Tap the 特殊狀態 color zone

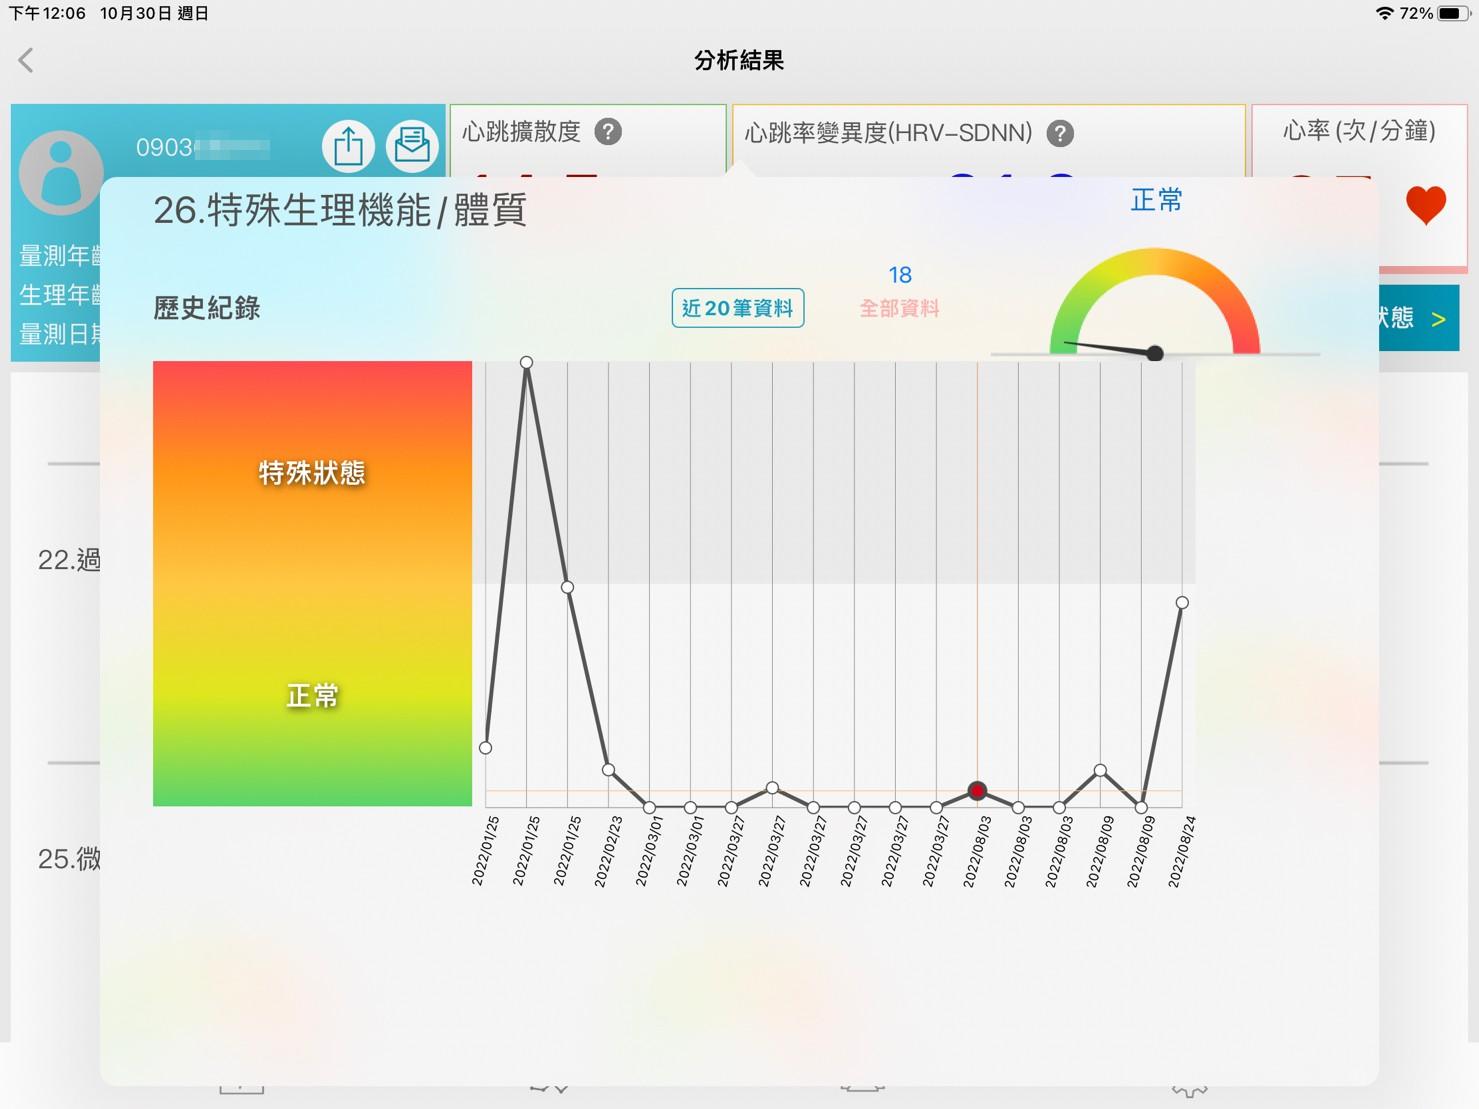pos(312,473)
